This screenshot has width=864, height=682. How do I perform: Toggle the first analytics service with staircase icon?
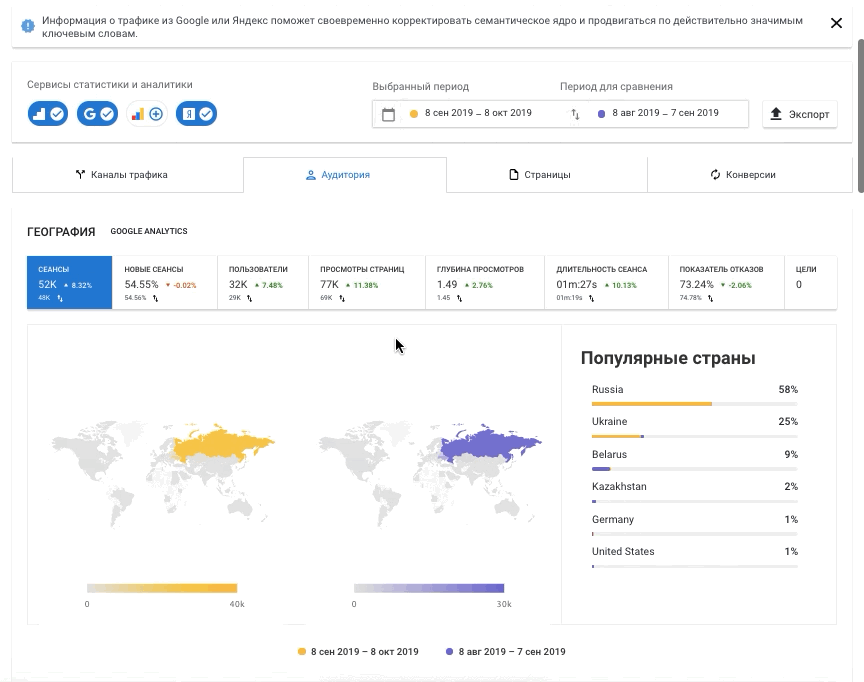coord(48,114)
